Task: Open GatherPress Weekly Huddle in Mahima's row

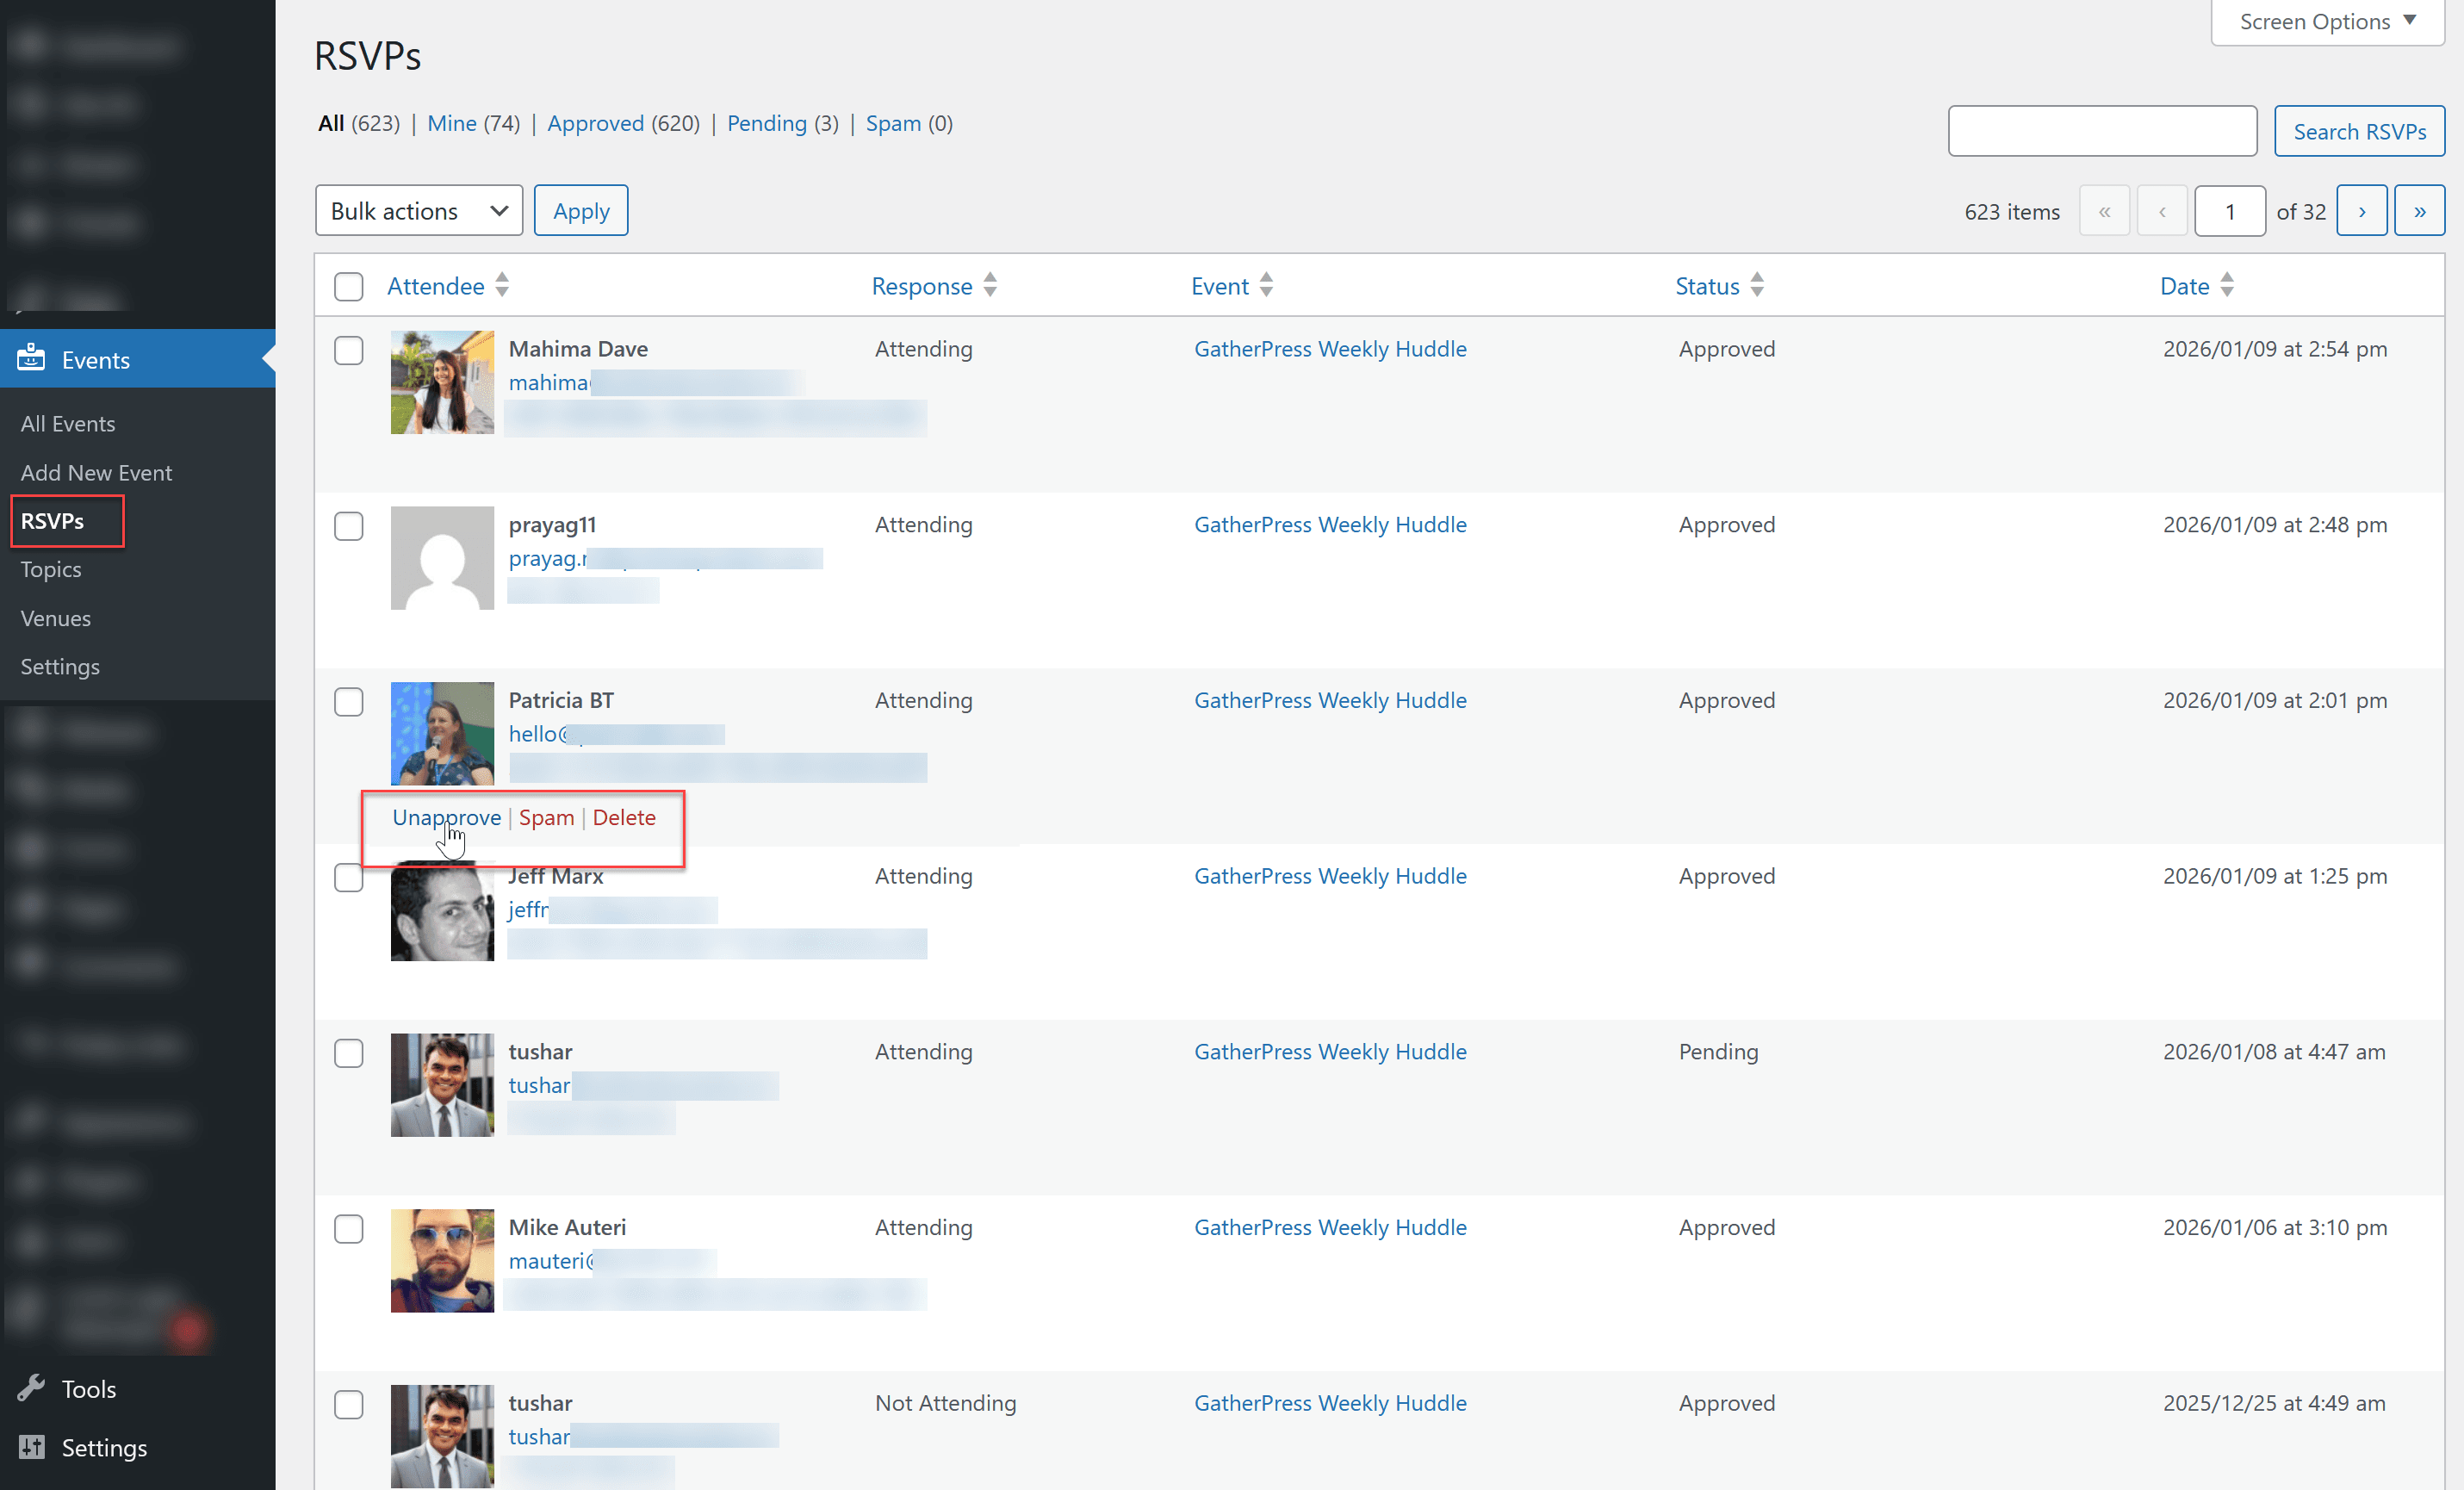Action: tap(1330, 348)
